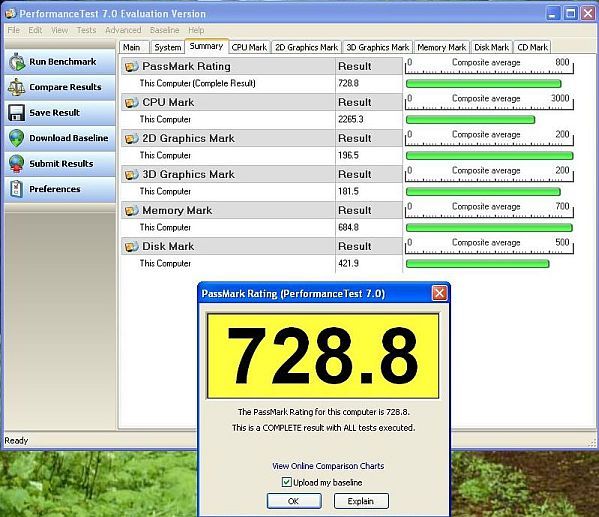Image resolution: width=599 pixels, height=517 pixels.
Task: Switch to the System tab
Action: (x=167, y=47)
